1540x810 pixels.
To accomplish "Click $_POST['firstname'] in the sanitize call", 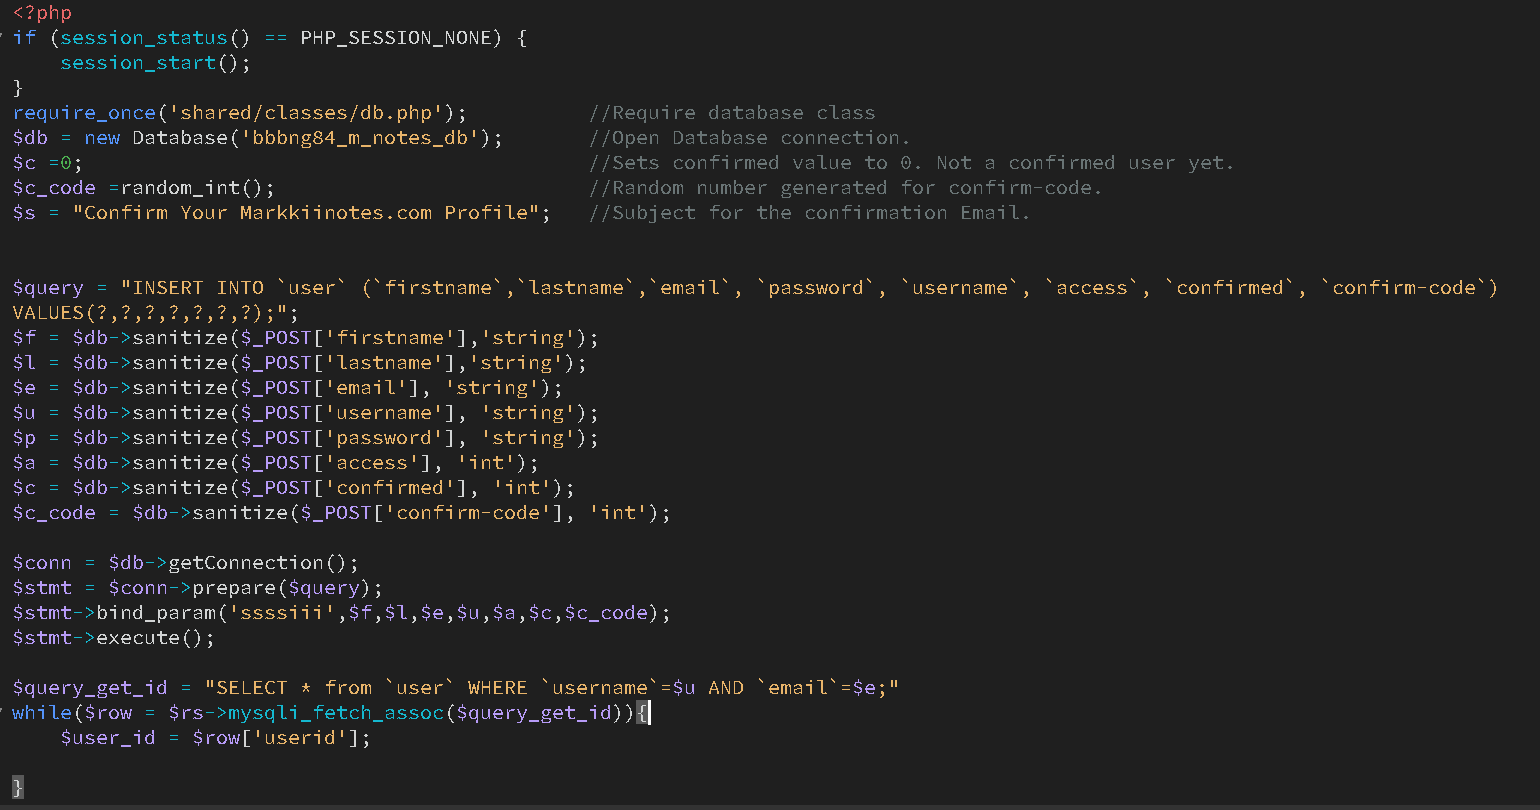I will [354, 338].
